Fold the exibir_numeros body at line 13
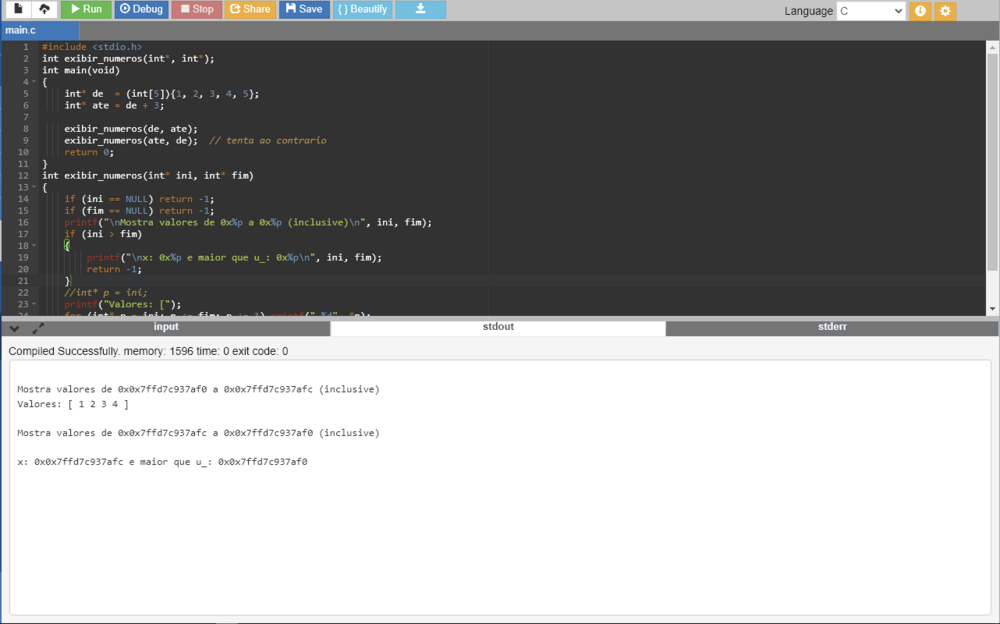 coord(34,187)
